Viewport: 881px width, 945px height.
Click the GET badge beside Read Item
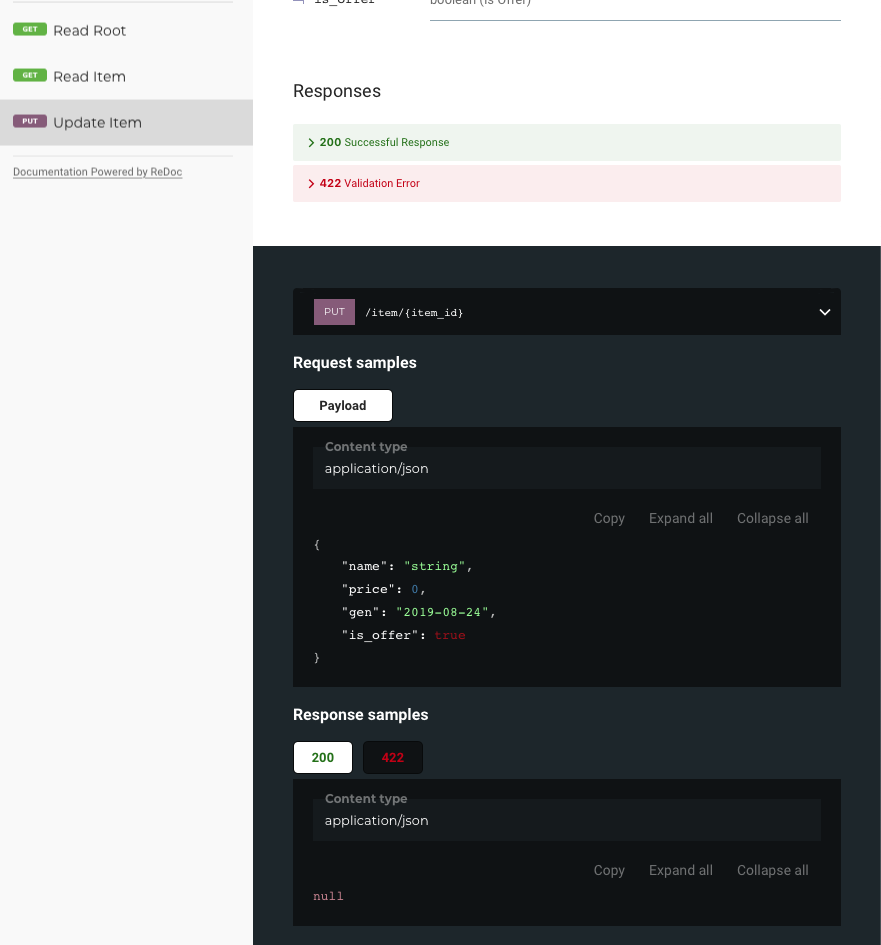[30, 75]
